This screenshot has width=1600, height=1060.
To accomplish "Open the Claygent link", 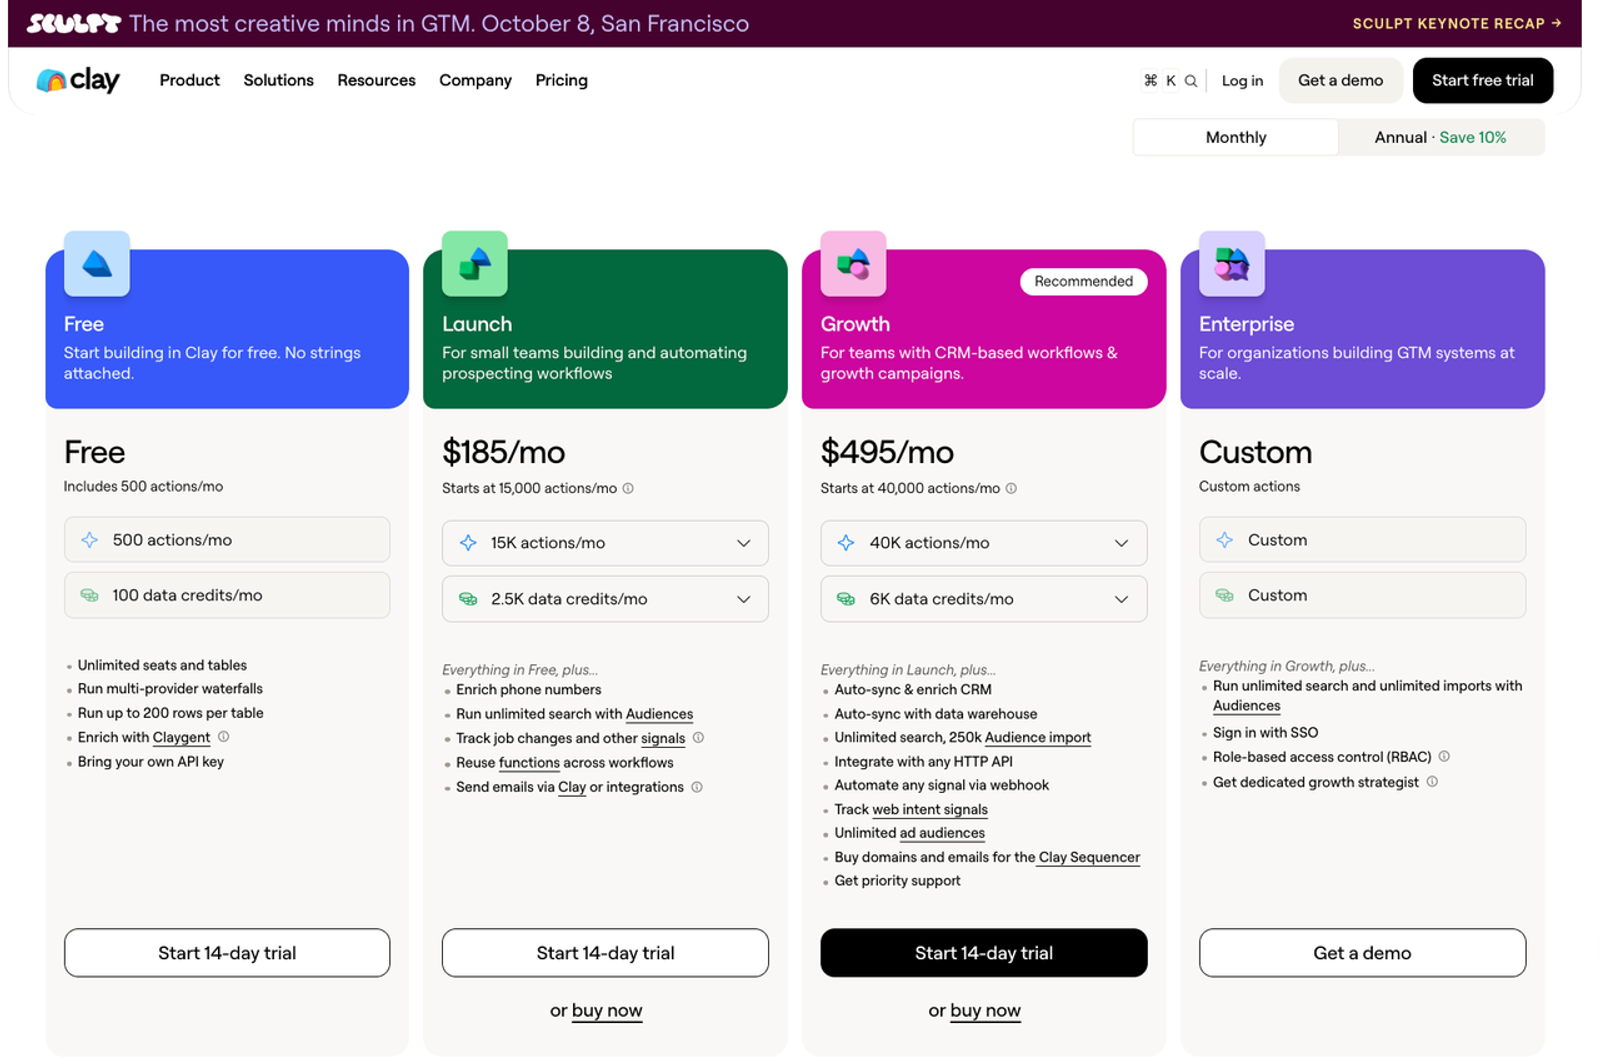I will [181, 737].
